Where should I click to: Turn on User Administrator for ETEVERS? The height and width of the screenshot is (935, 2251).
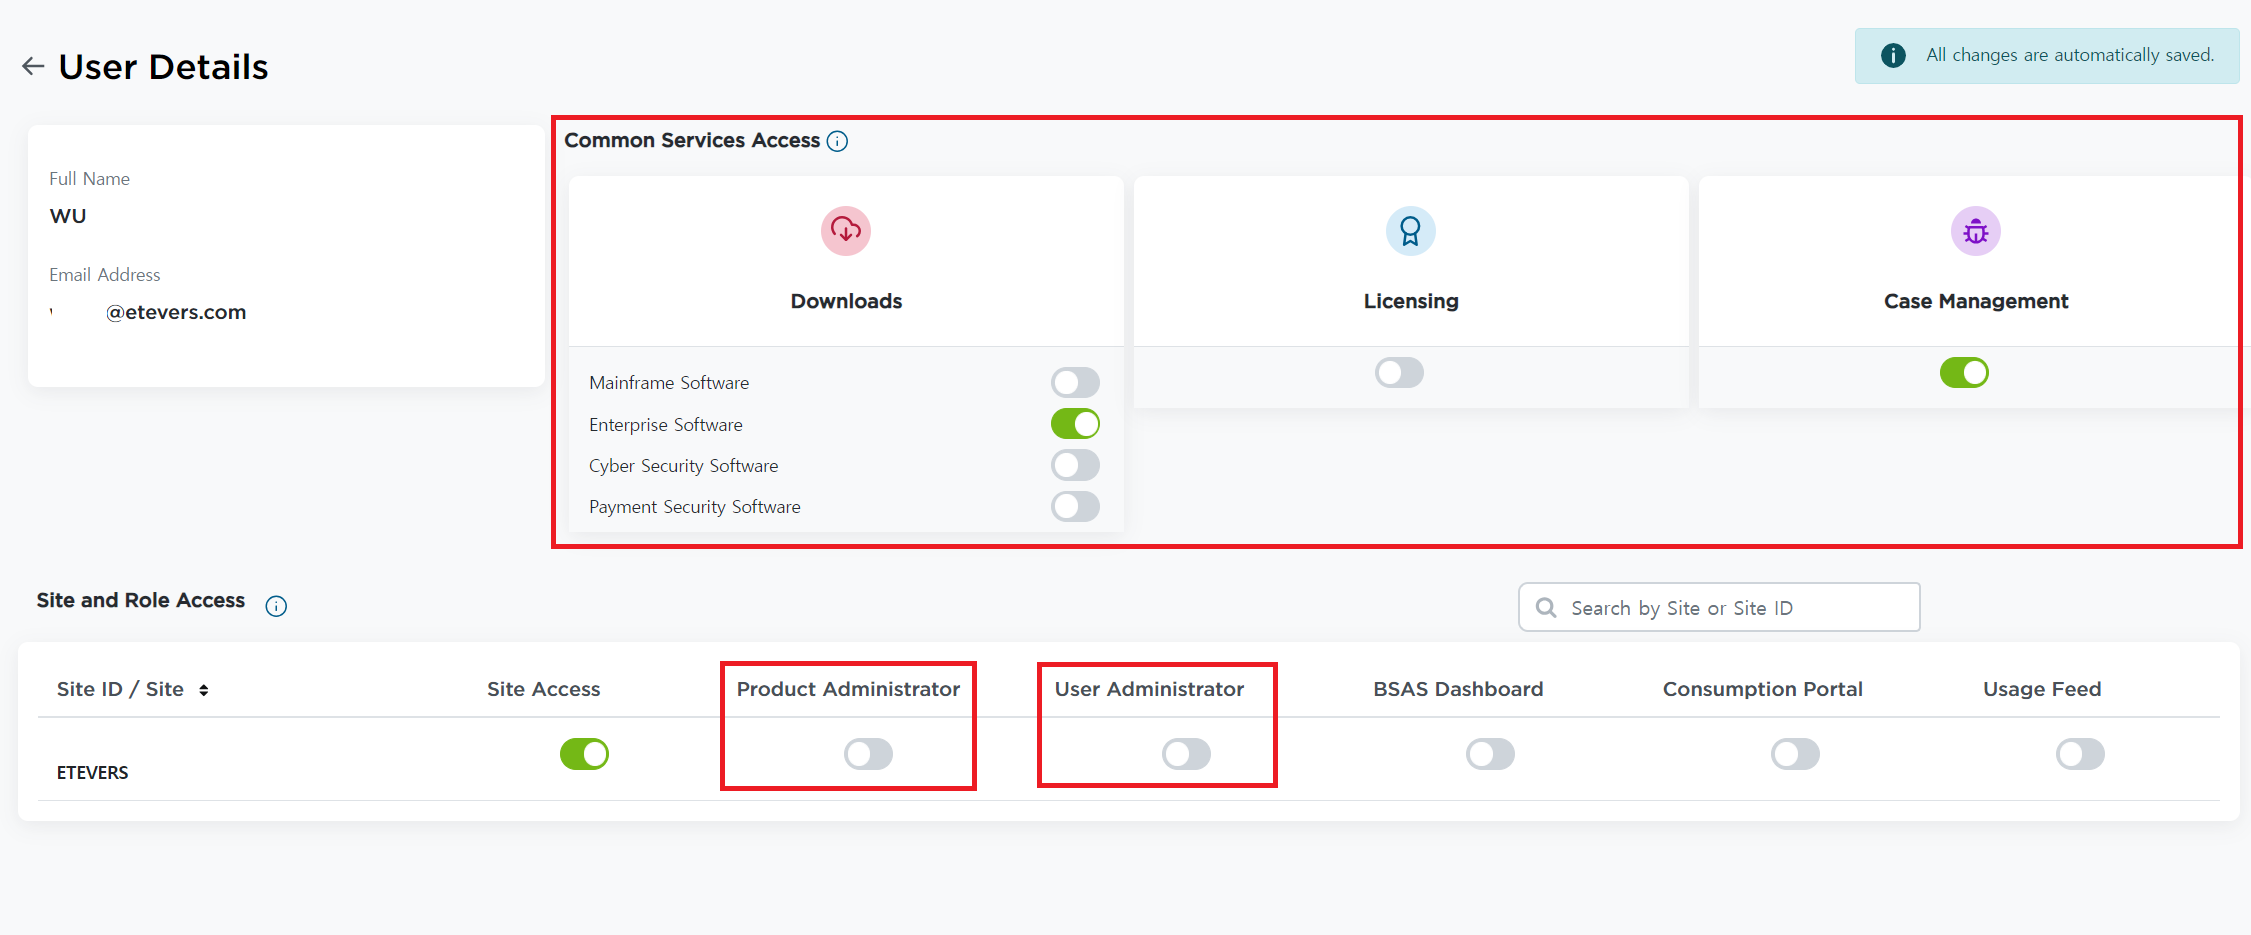[1186, 754]
